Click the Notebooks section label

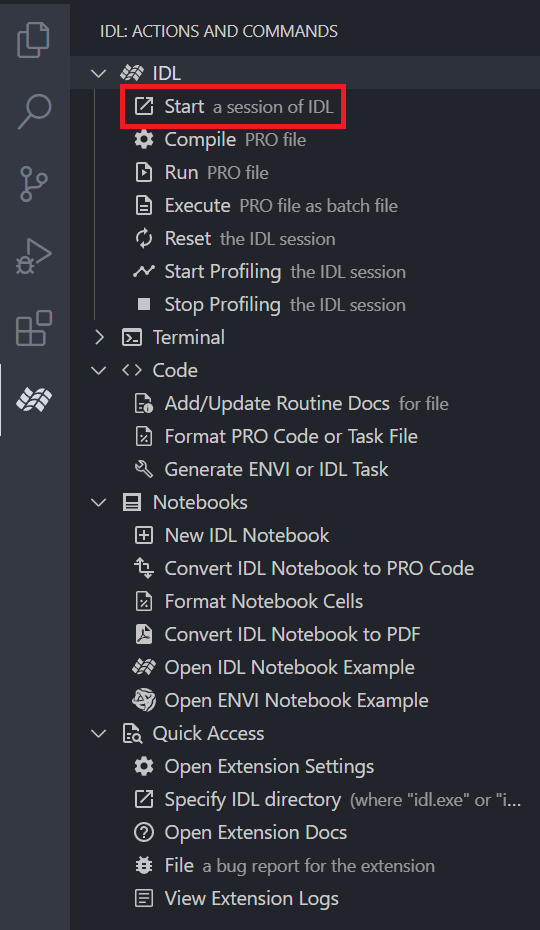200,502
